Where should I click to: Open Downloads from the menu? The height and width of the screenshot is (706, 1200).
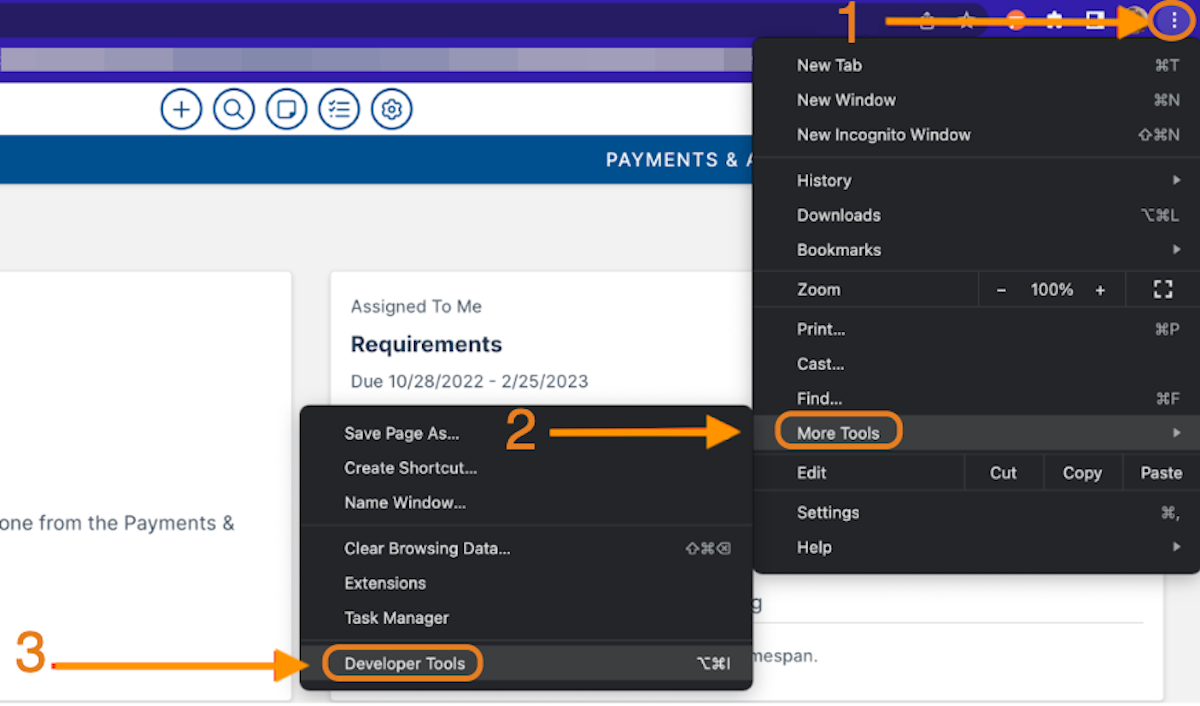pos(838,215)
